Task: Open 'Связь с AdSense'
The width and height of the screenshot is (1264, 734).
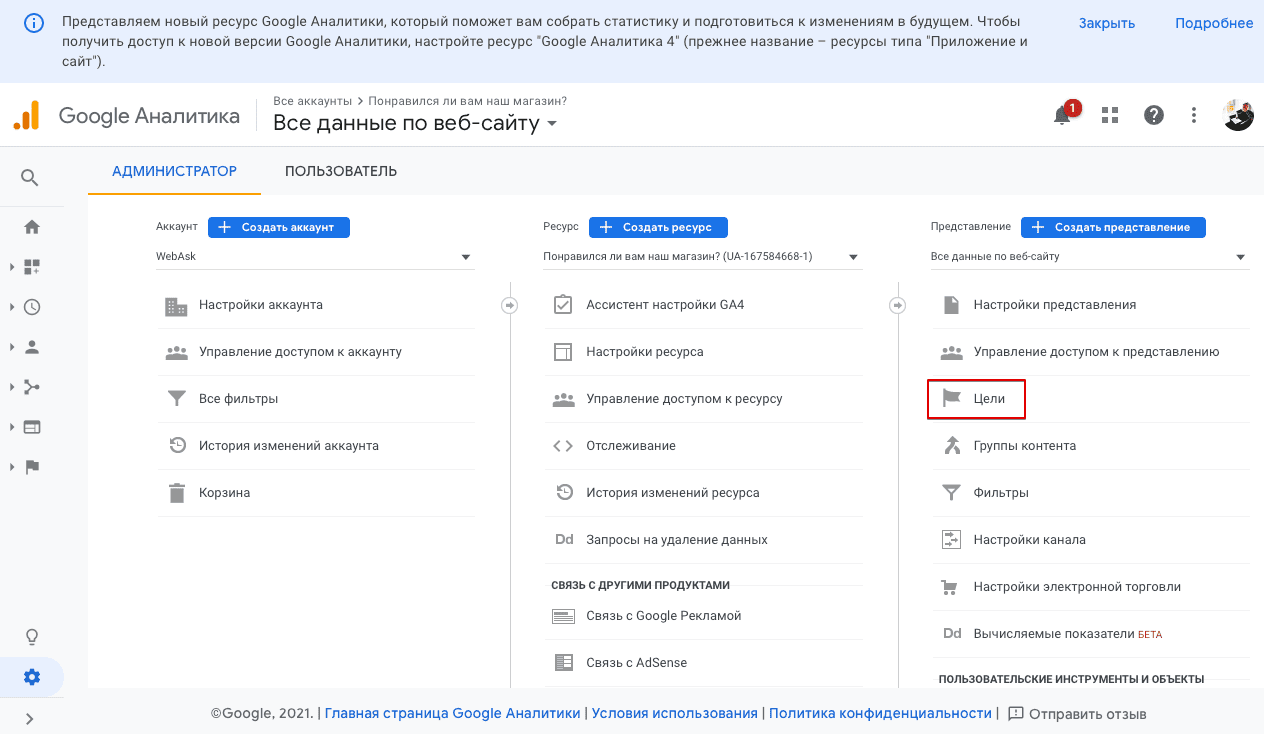Action: click(702, 663)
